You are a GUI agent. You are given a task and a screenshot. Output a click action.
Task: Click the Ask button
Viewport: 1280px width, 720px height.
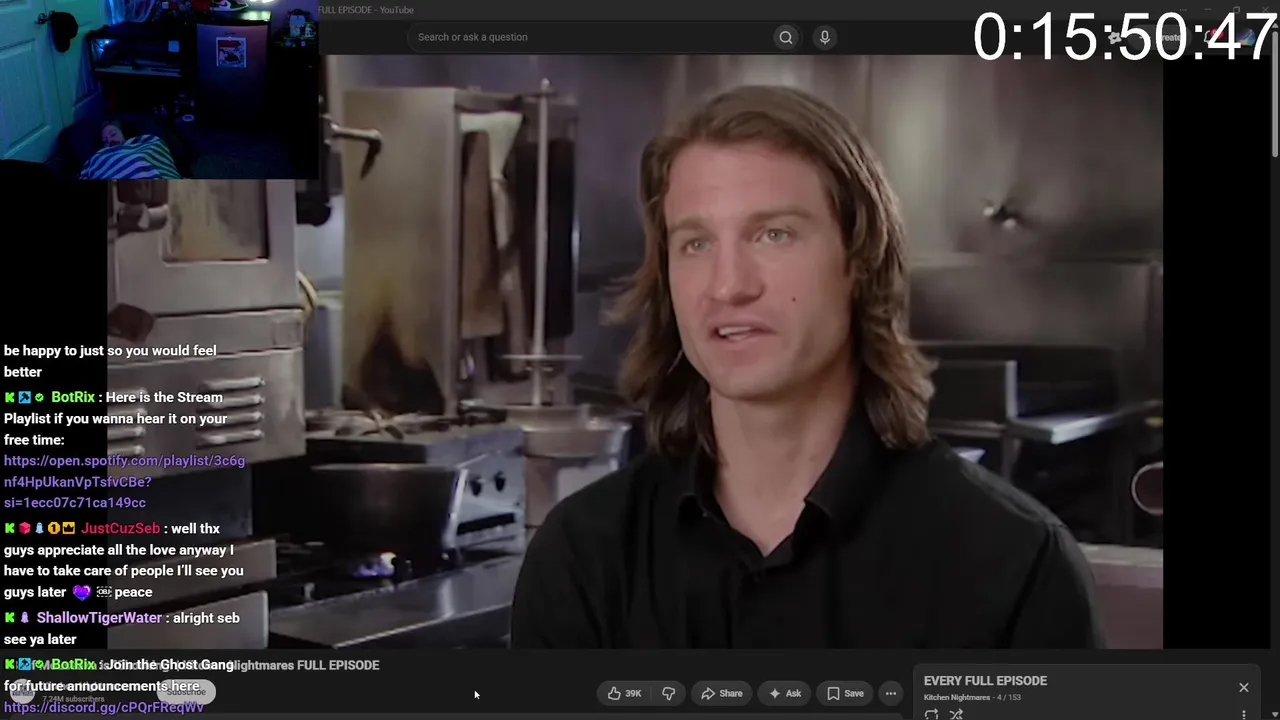(784, 693)
